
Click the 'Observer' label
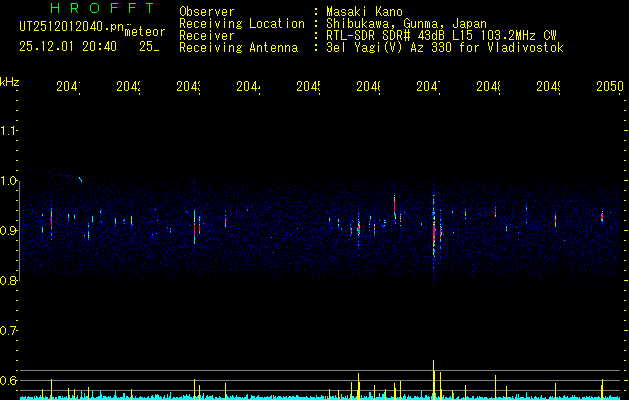pos(207,12)
